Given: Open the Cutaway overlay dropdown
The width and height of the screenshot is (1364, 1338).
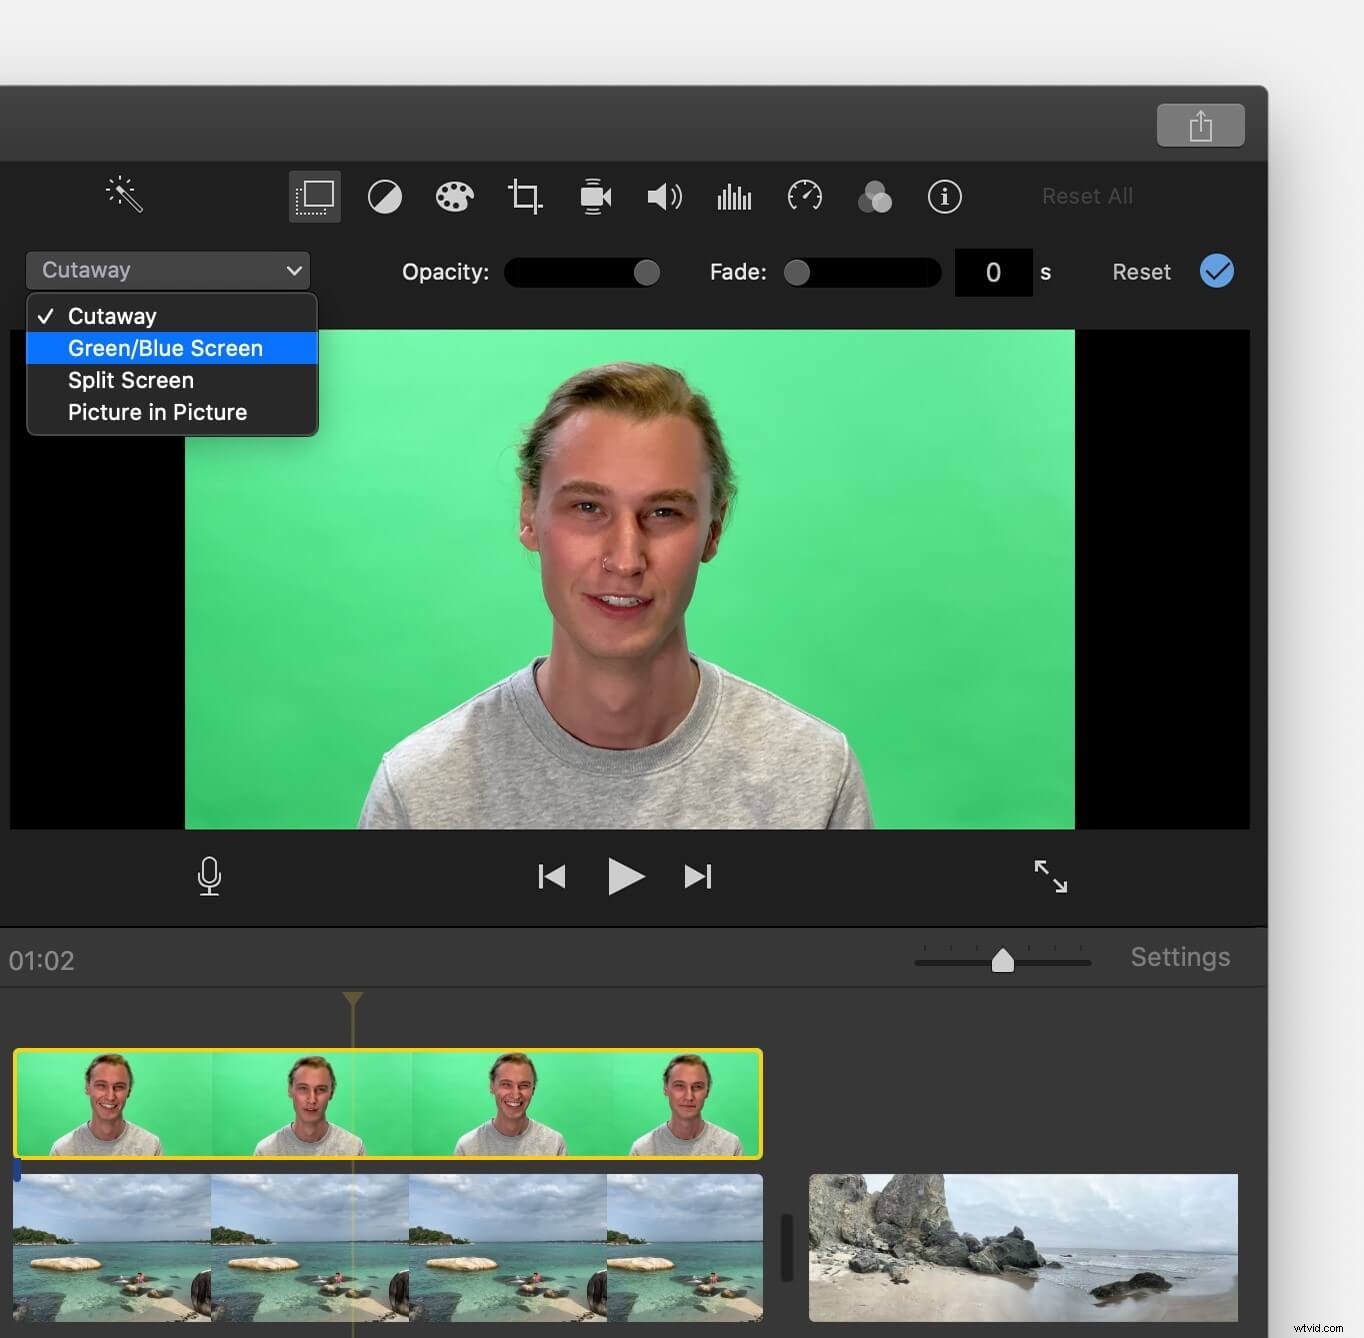Looking at the screenshot, I should 168,270.
